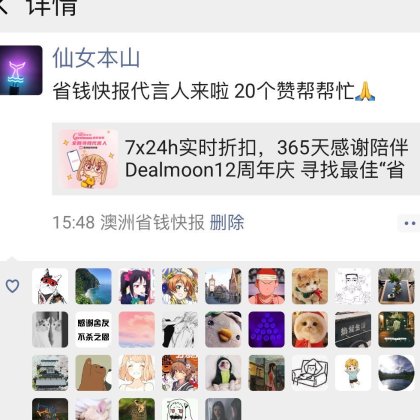
Task: Open the cat with sunglasses liker avatar
Action: (50, 286)
